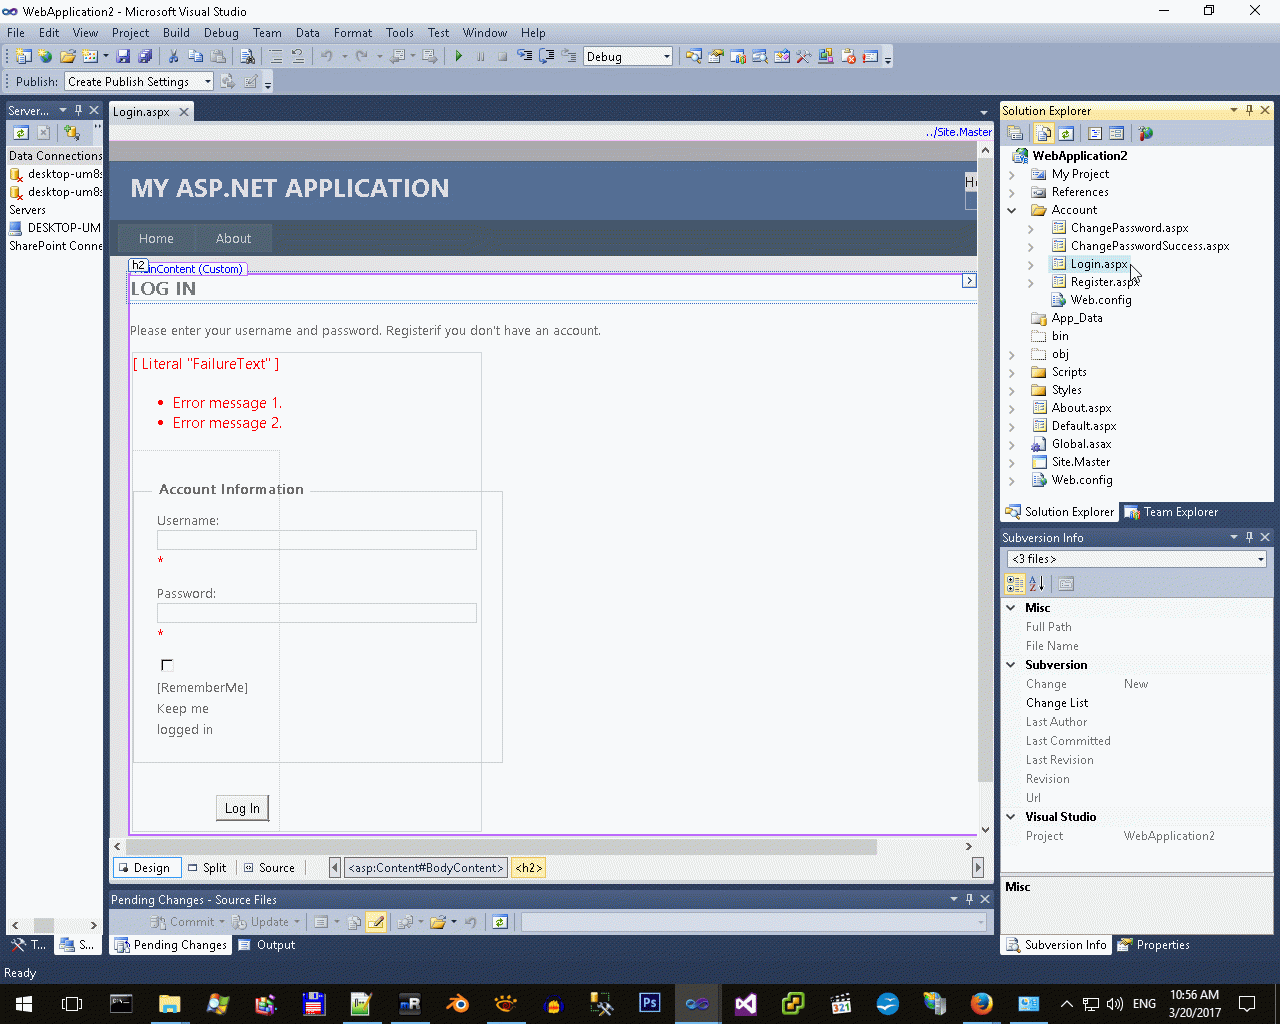Open the Build menu
Image resolution: width=1280 pixels, height=1024 pixels.
pos(176,33)
